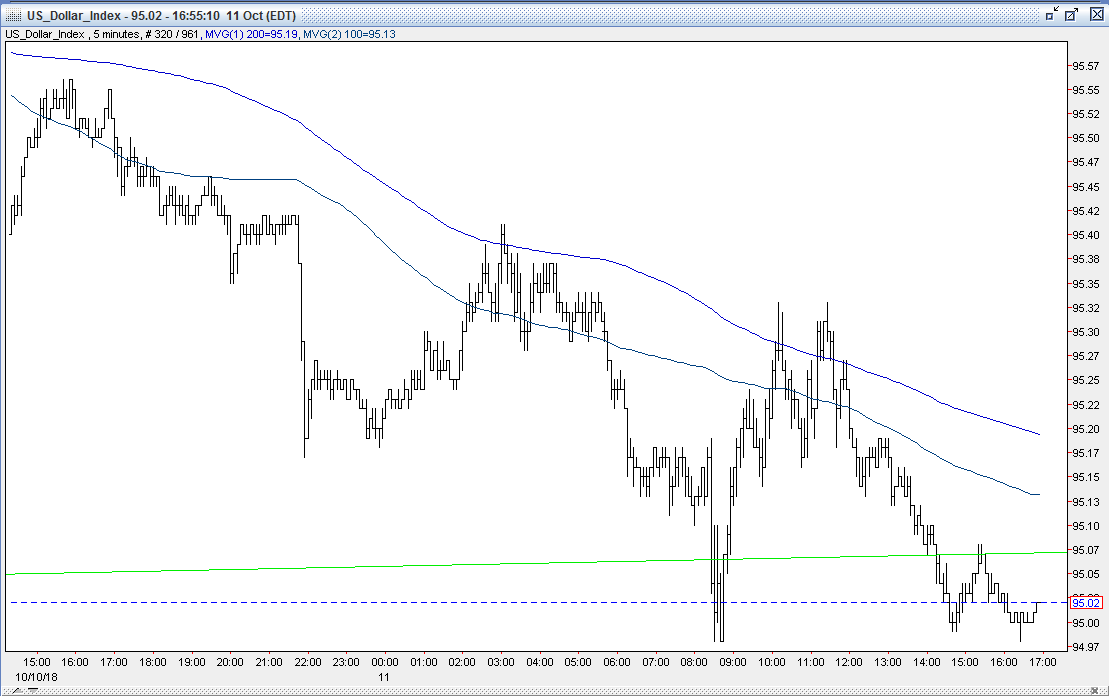Click the 00:00 time axis label

click(385, 662)
